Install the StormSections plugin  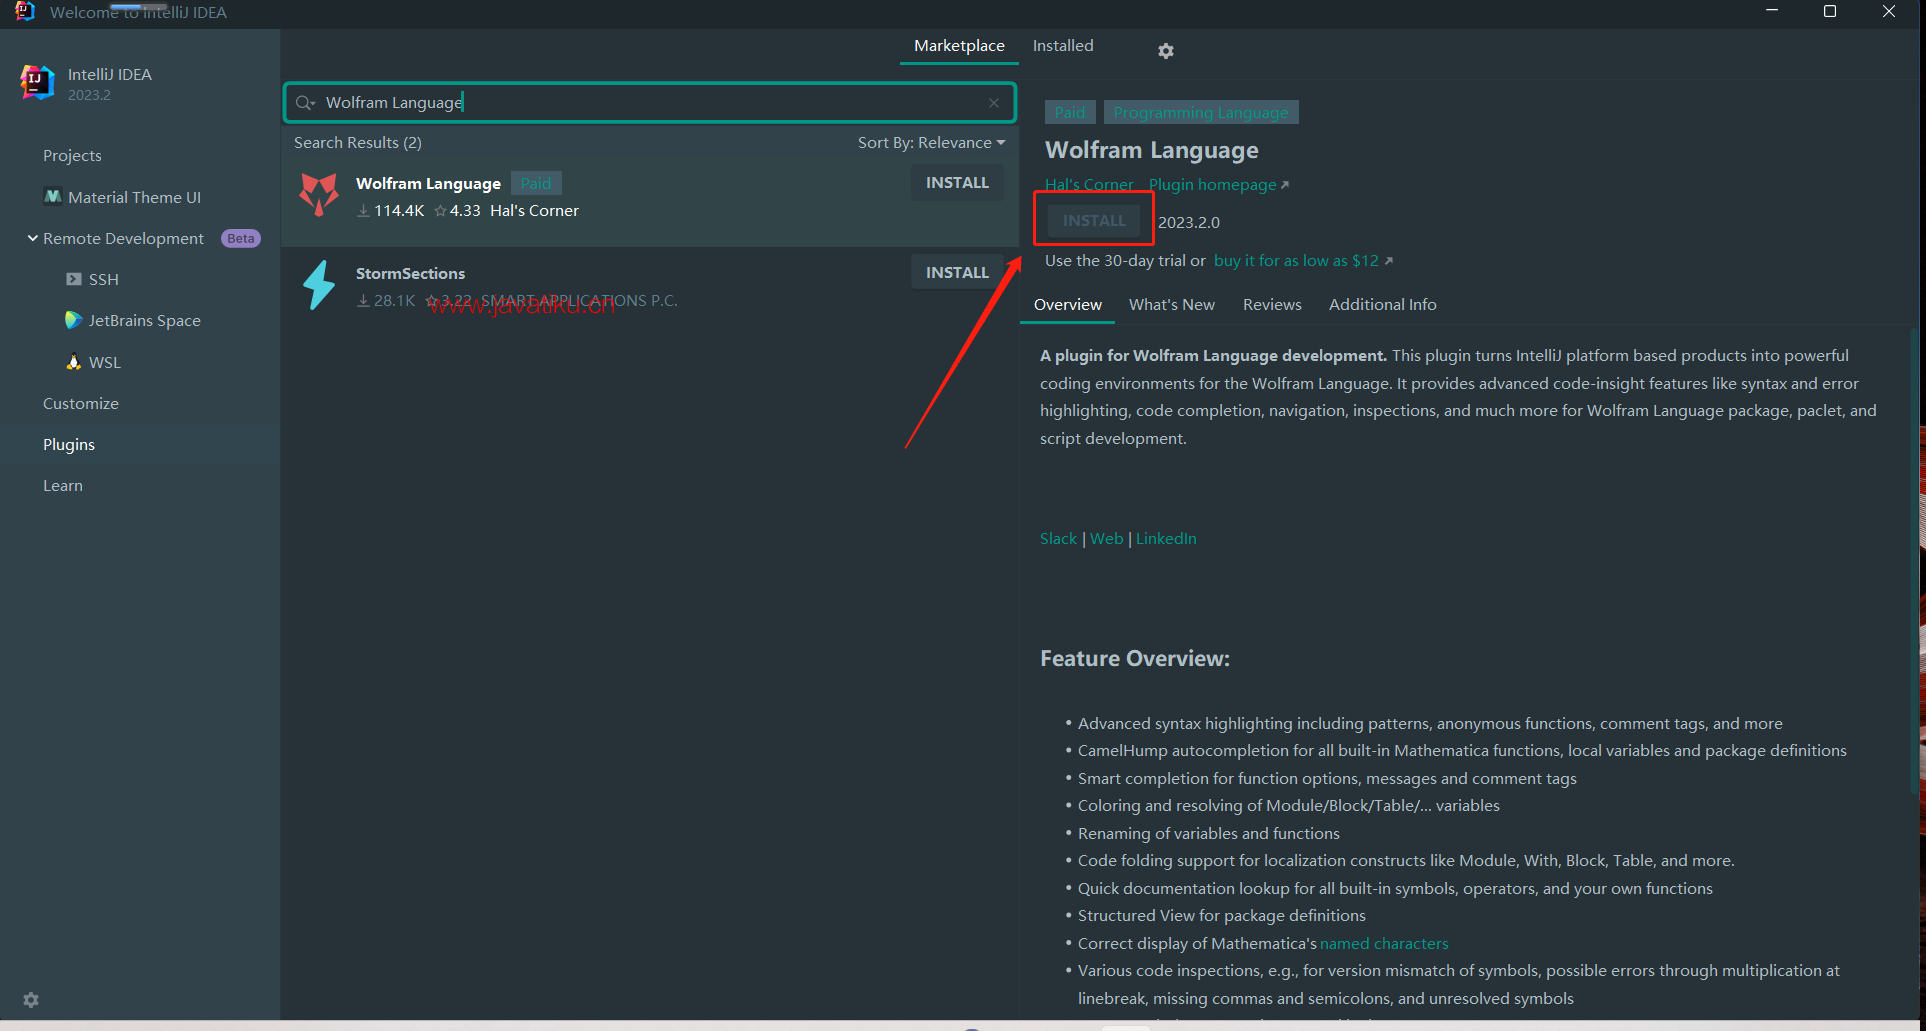click(x=957, y=273)
